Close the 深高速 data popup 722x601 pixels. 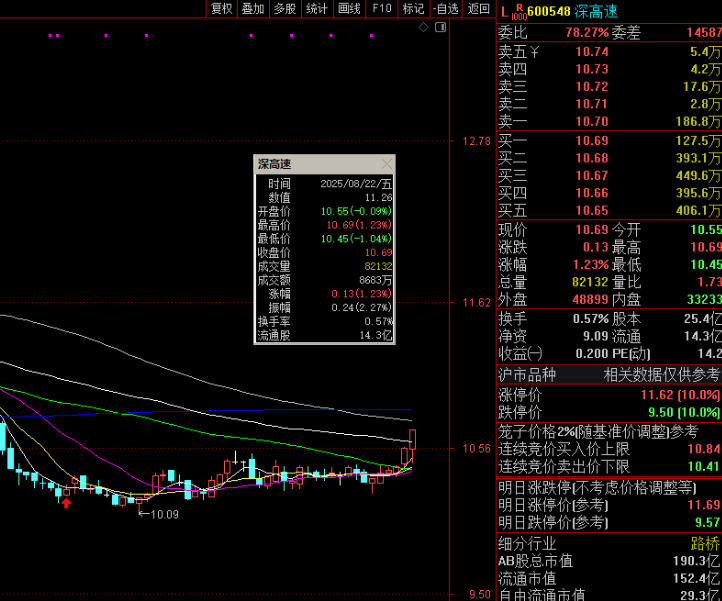point(387,164)
